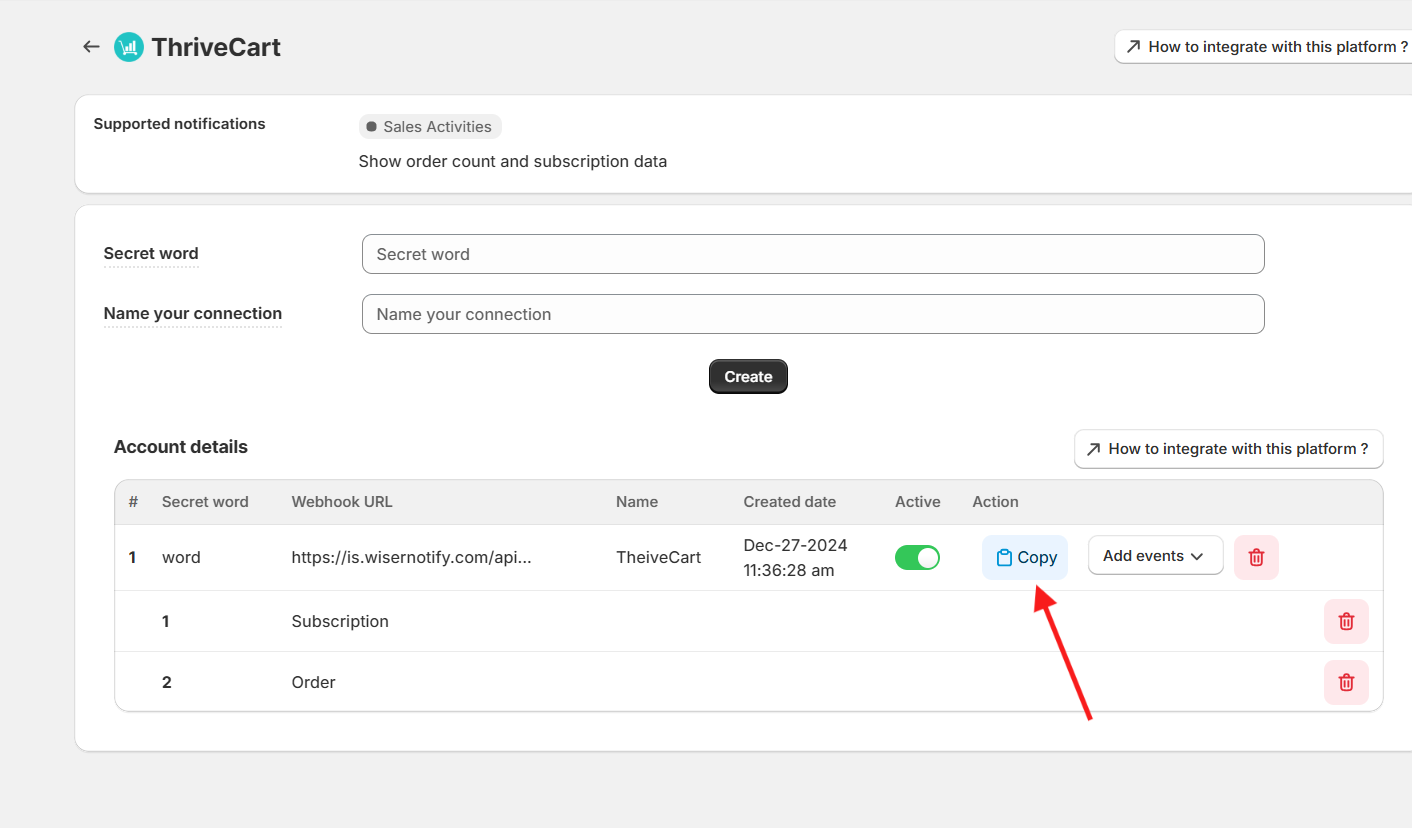Focus the Name your connection field

tap(813, 314)
